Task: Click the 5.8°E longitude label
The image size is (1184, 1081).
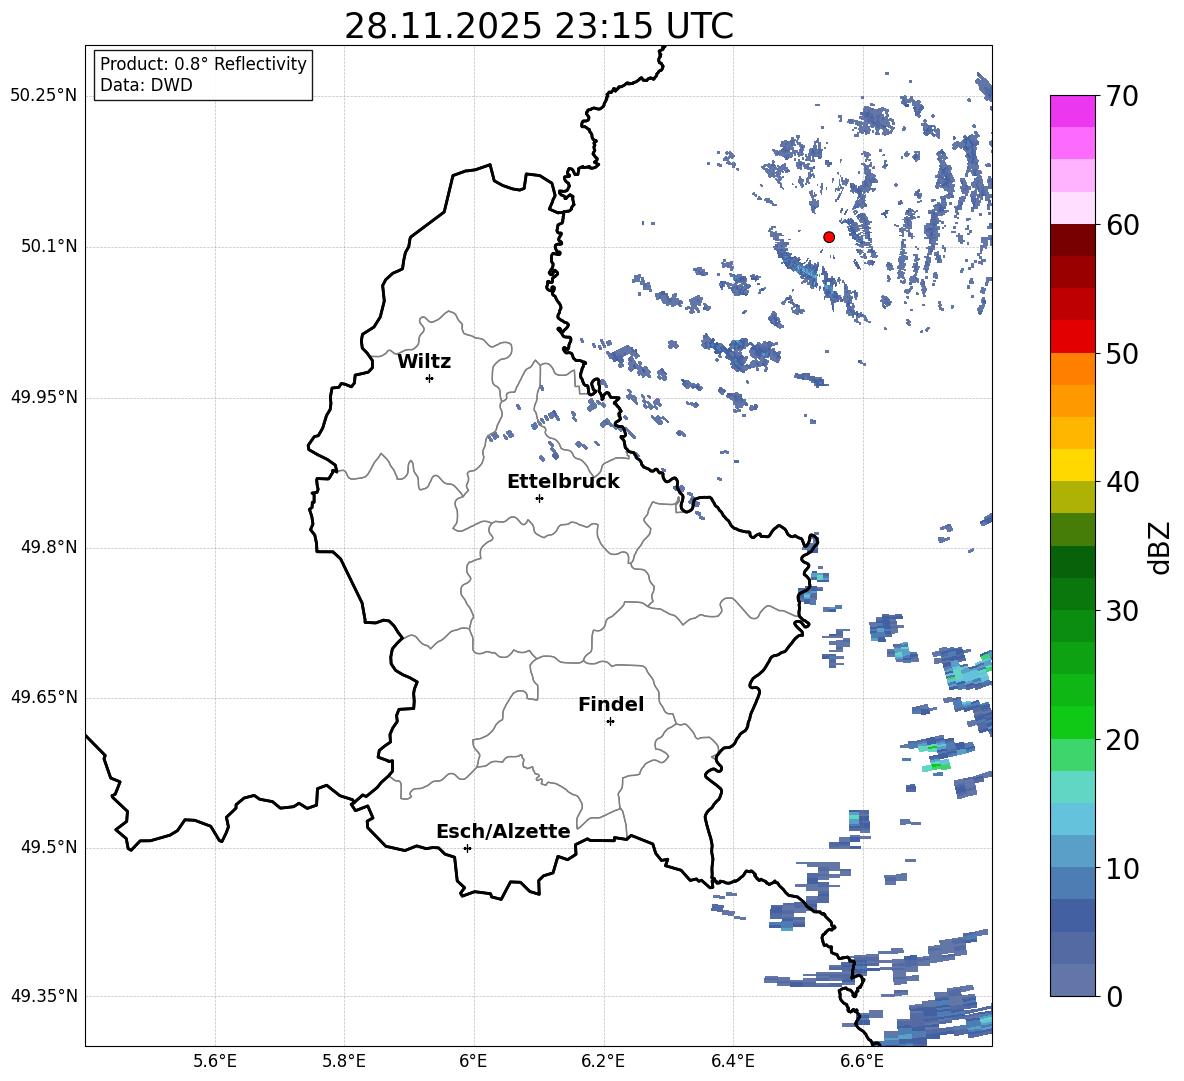Action: point(344,1061)
